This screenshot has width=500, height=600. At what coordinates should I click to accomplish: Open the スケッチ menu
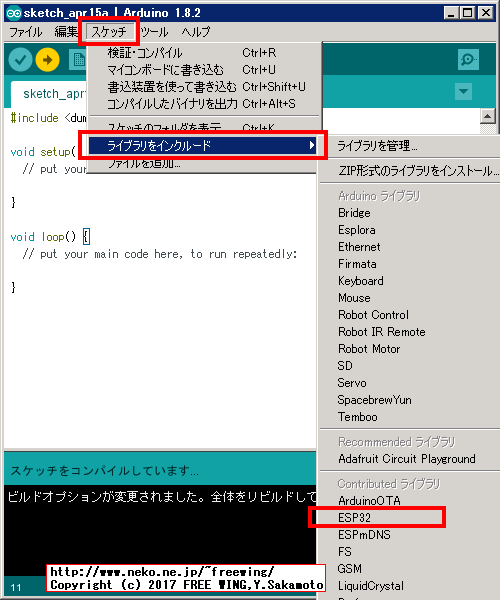[109, 32]
